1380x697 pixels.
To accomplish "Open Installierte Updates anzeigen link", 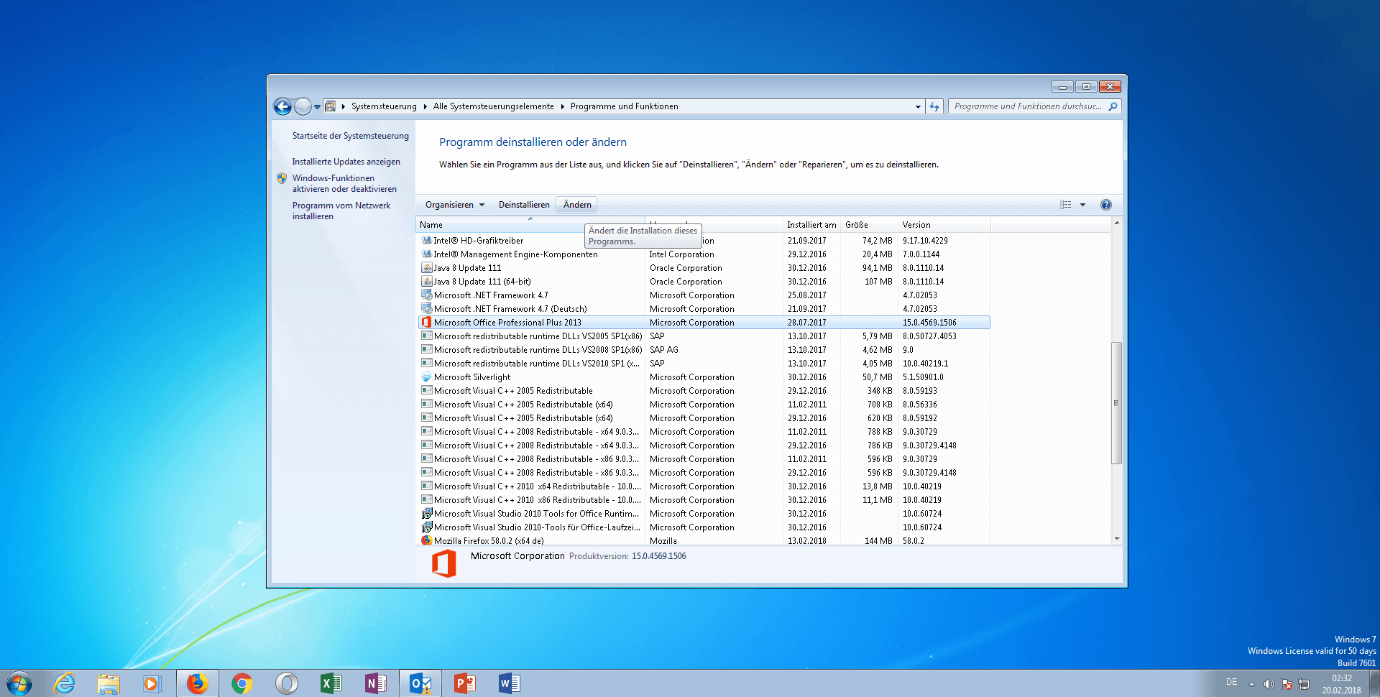I will (x=346, y=161).
